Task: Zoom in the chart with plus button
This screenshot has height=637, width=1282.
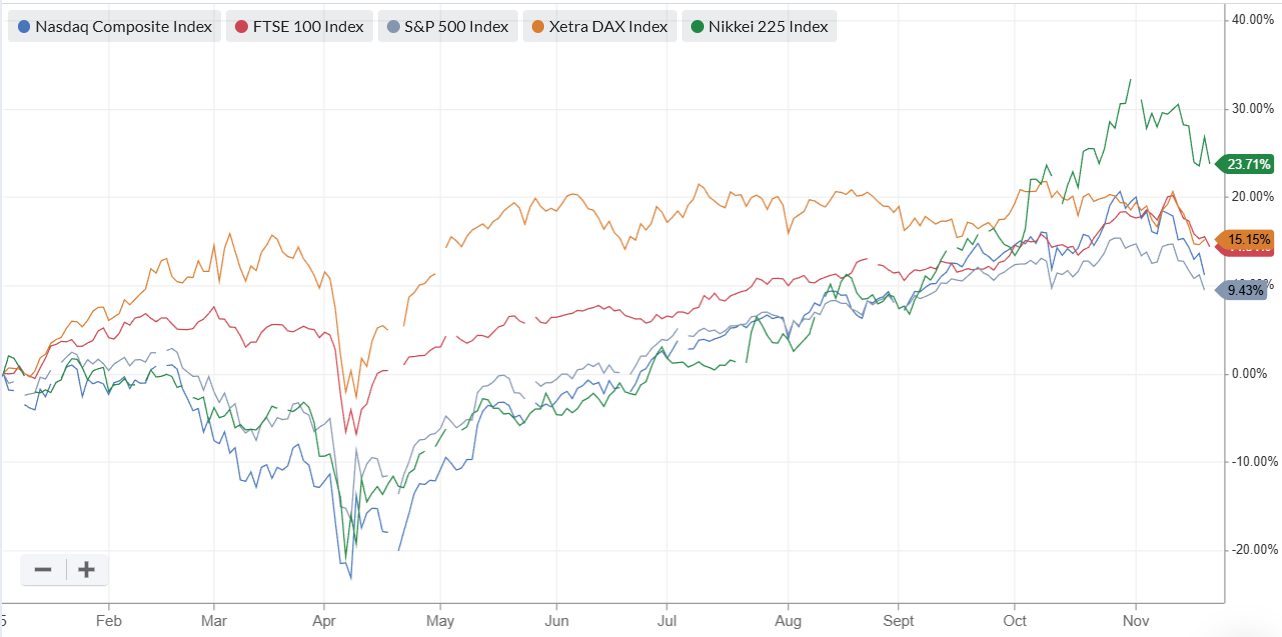Action: (x=87, y=570)
